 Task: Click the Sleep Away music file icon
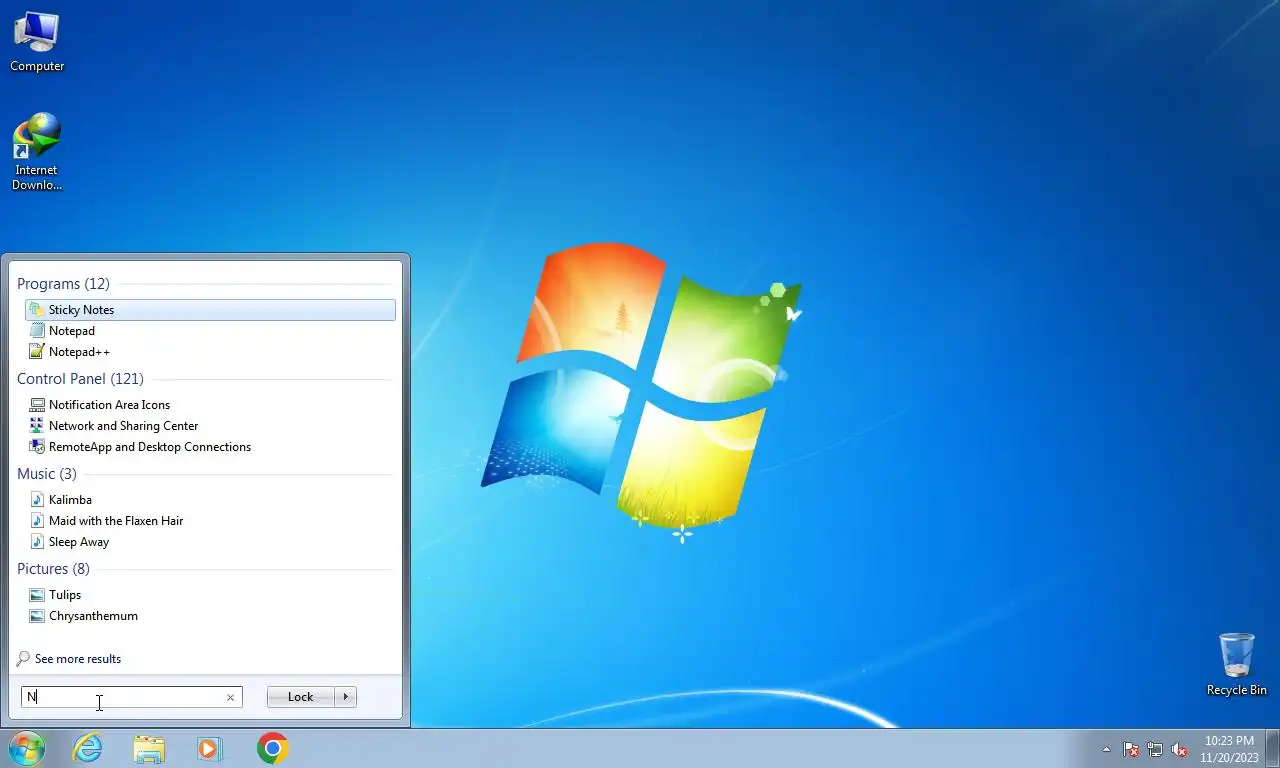click(x=37, y=542)
